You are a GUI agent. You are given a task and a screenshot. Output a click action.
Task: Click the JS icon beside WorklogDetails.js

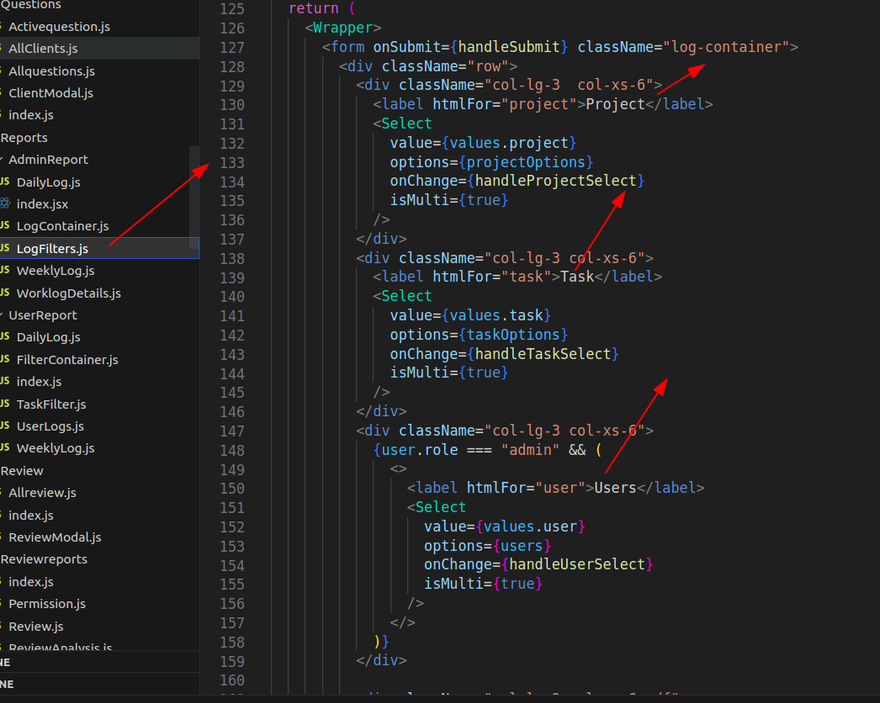pos(5,293)
